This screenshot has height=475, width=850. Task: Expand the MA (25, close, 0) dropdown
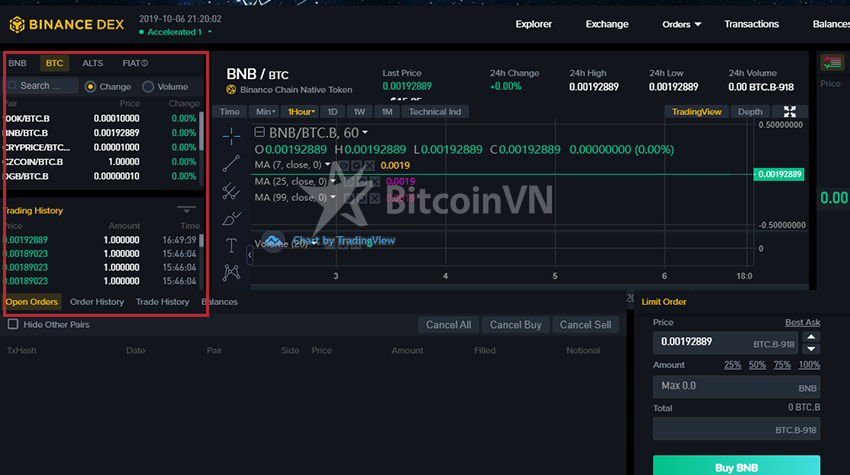(333, 181)
